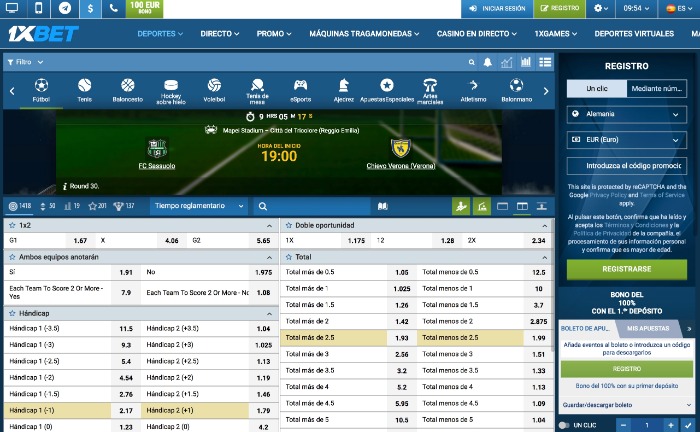Confirm one-click amount checkmark

[x=688, y=425]
